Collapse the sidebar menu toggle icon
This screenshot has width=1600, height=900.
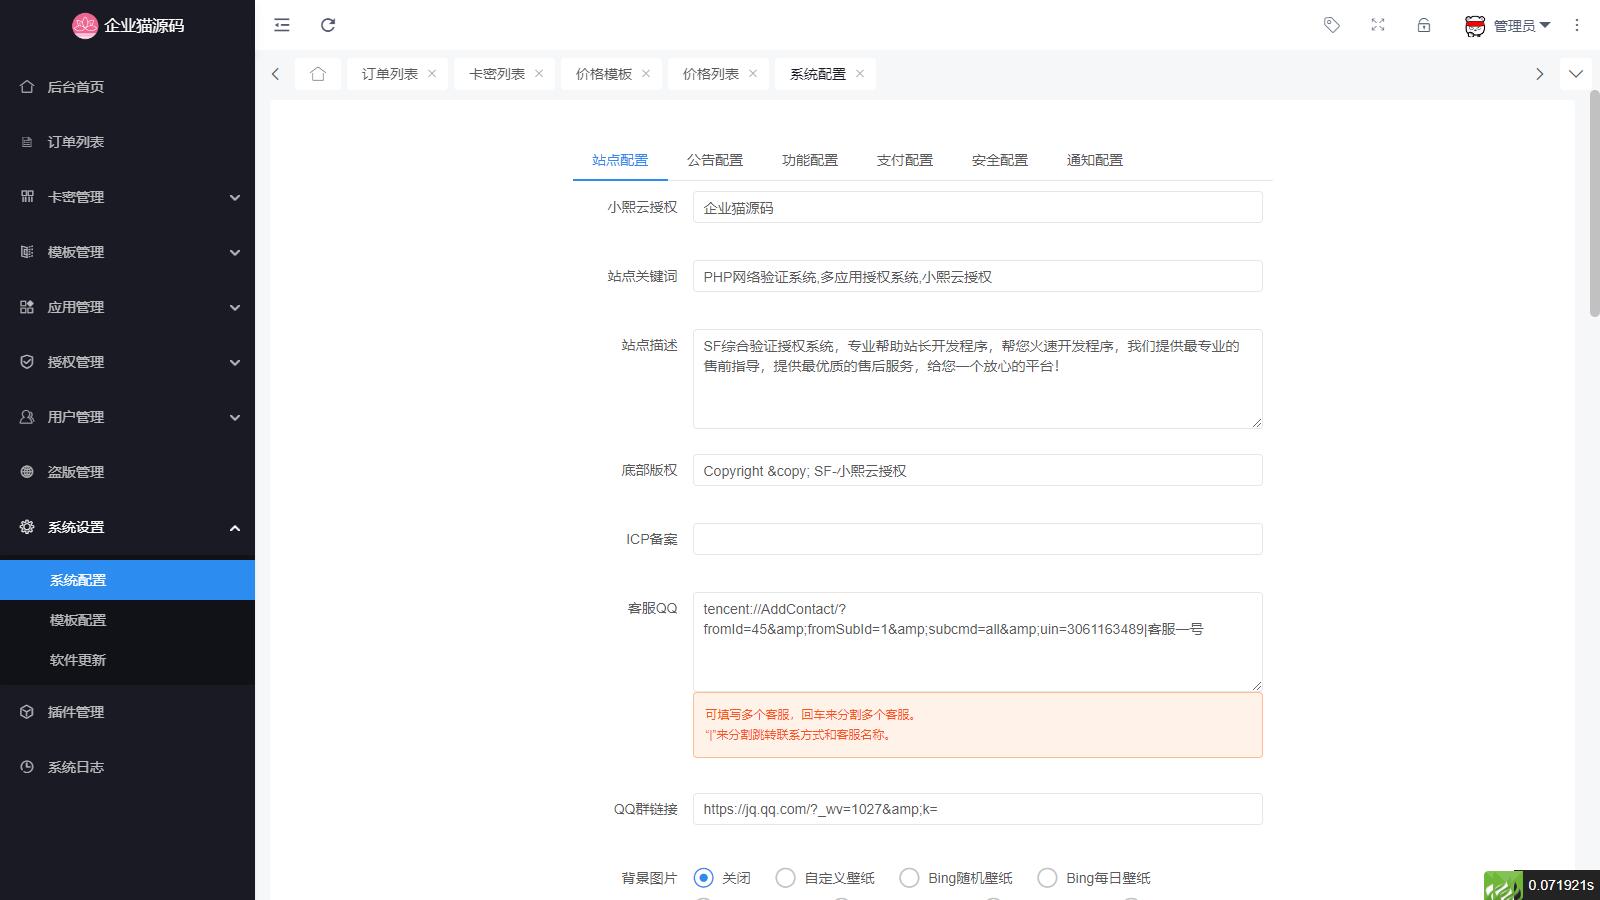pyautogui.click(x=282, y=25)
